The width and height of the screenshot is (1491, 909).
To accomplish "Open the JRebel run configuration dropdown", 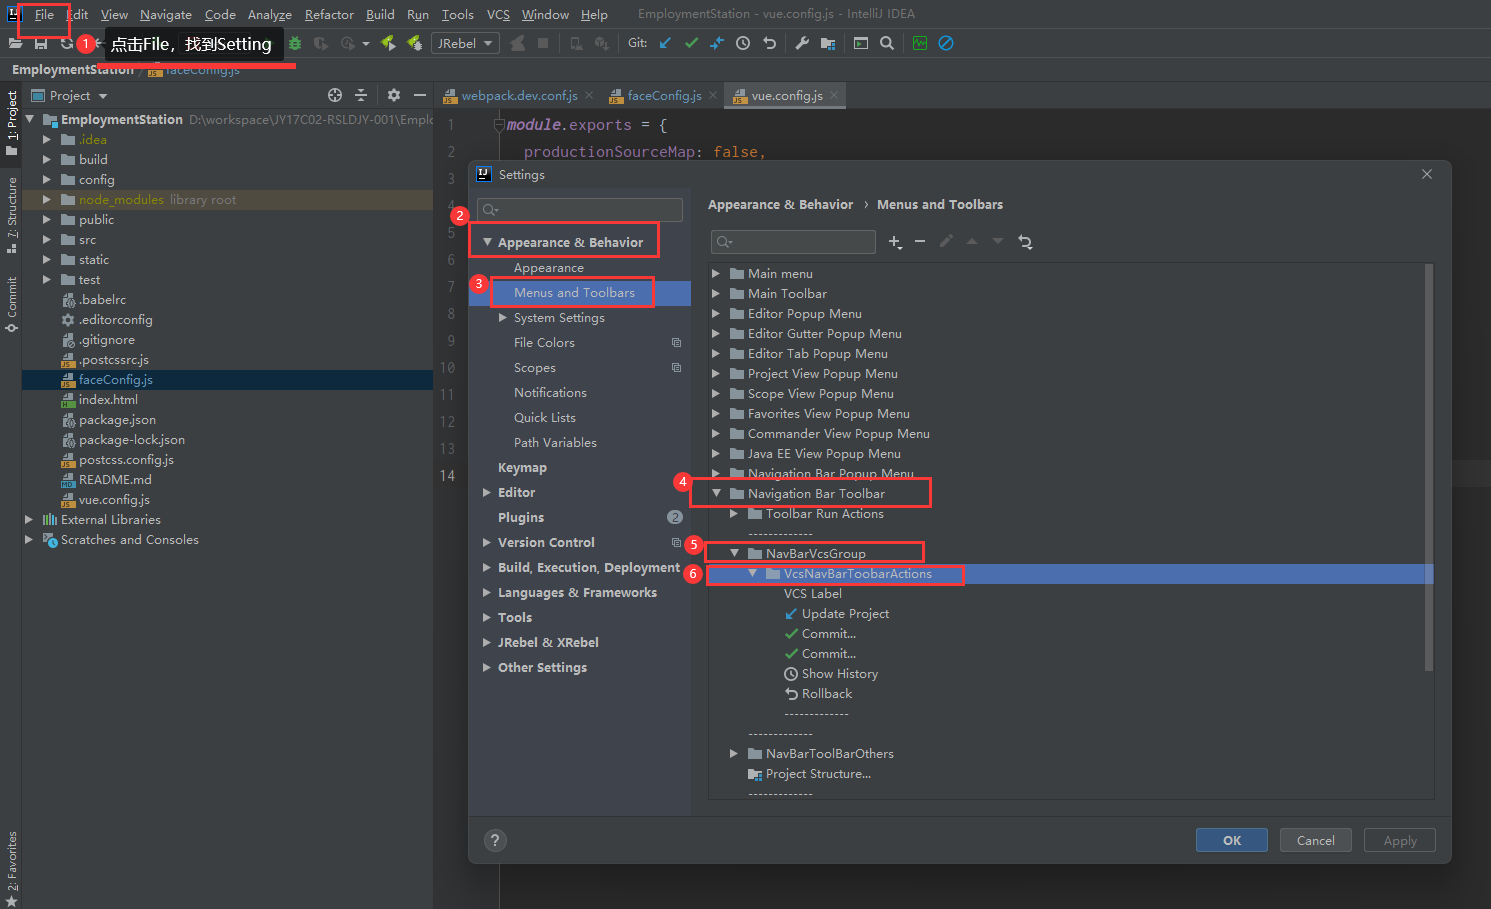I will click(465, 44).
